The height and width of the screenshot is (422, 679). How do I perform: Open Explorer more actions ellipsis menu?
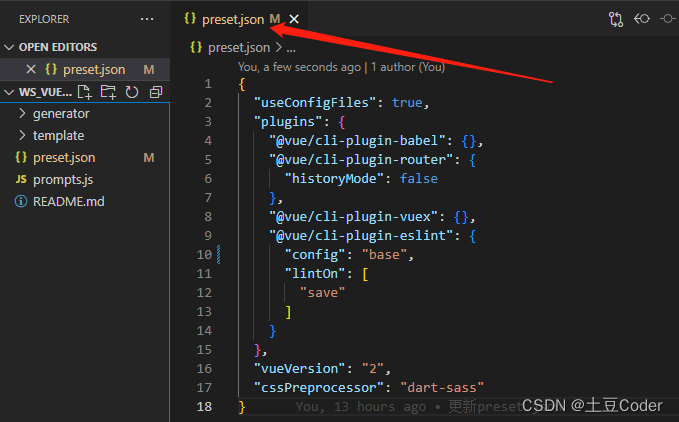point(147,19)
